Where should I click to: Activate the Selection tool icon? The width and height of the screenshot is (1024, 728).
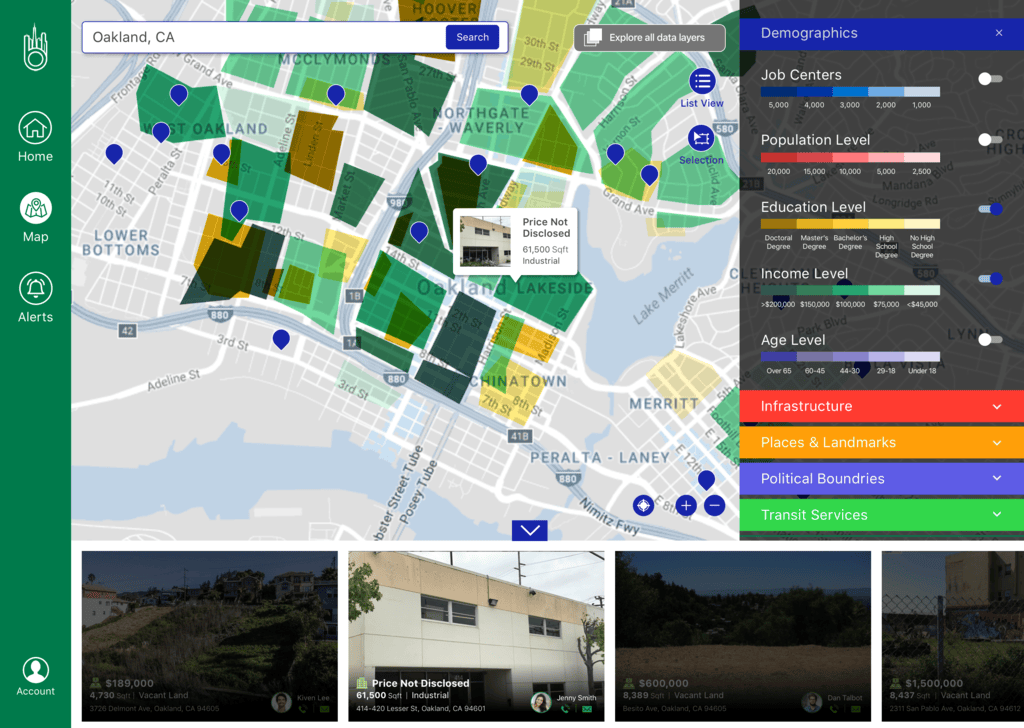[x=701, y=138]
